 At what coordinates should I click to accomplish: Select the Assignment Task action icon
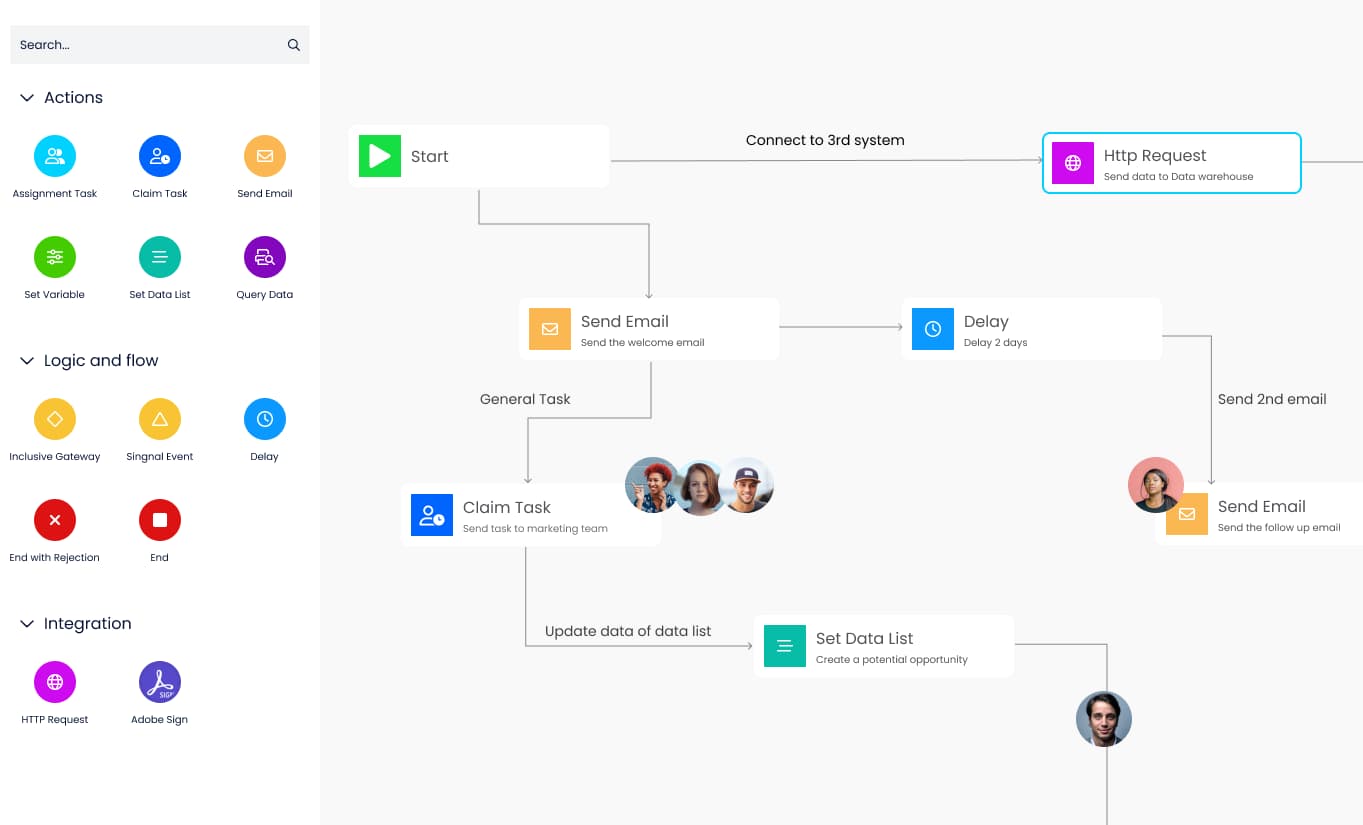point(55,156)
